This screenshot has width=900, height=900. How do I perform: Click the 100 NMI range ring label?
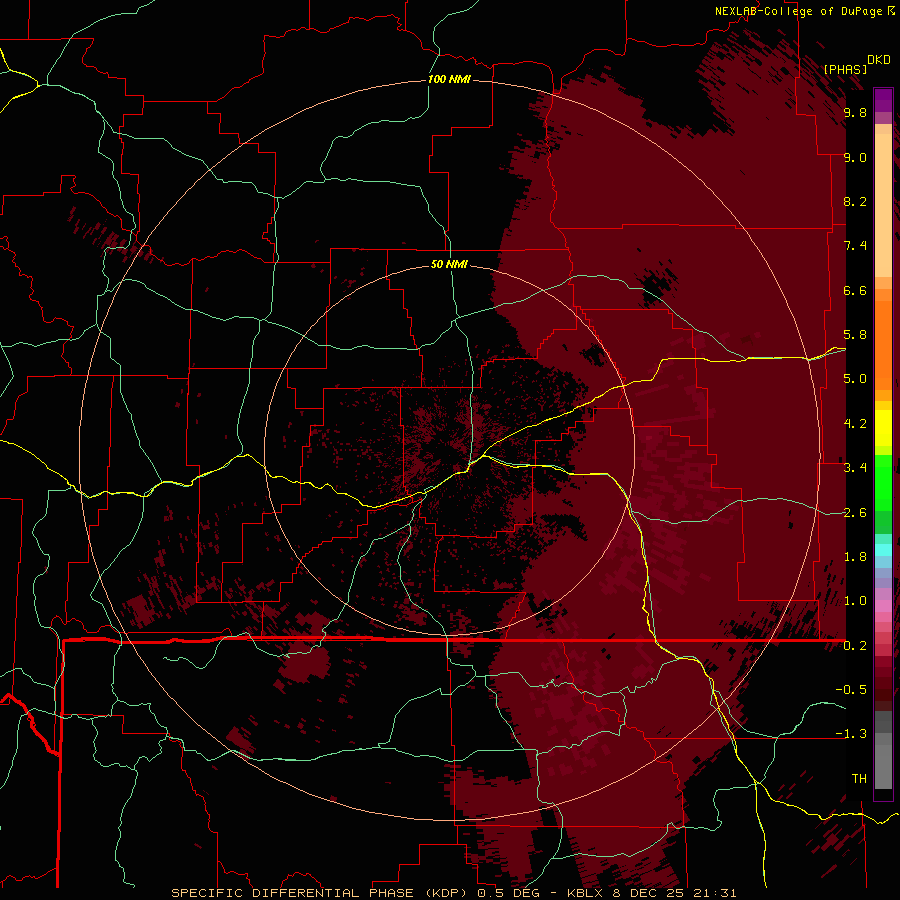[x=449, y=79]
